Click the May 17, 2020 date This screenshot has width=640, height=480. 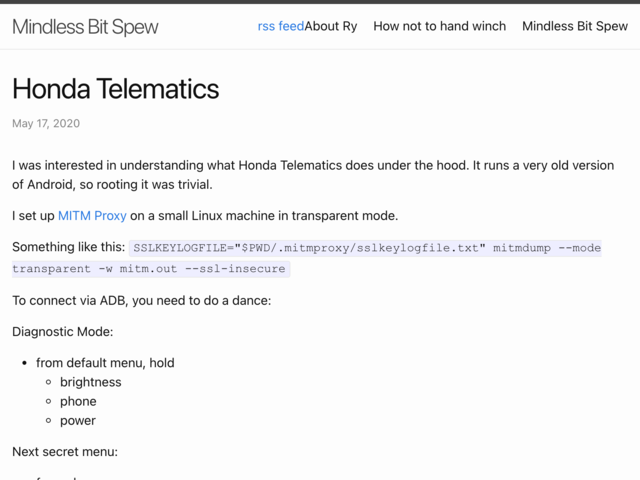tap(46, 123)
